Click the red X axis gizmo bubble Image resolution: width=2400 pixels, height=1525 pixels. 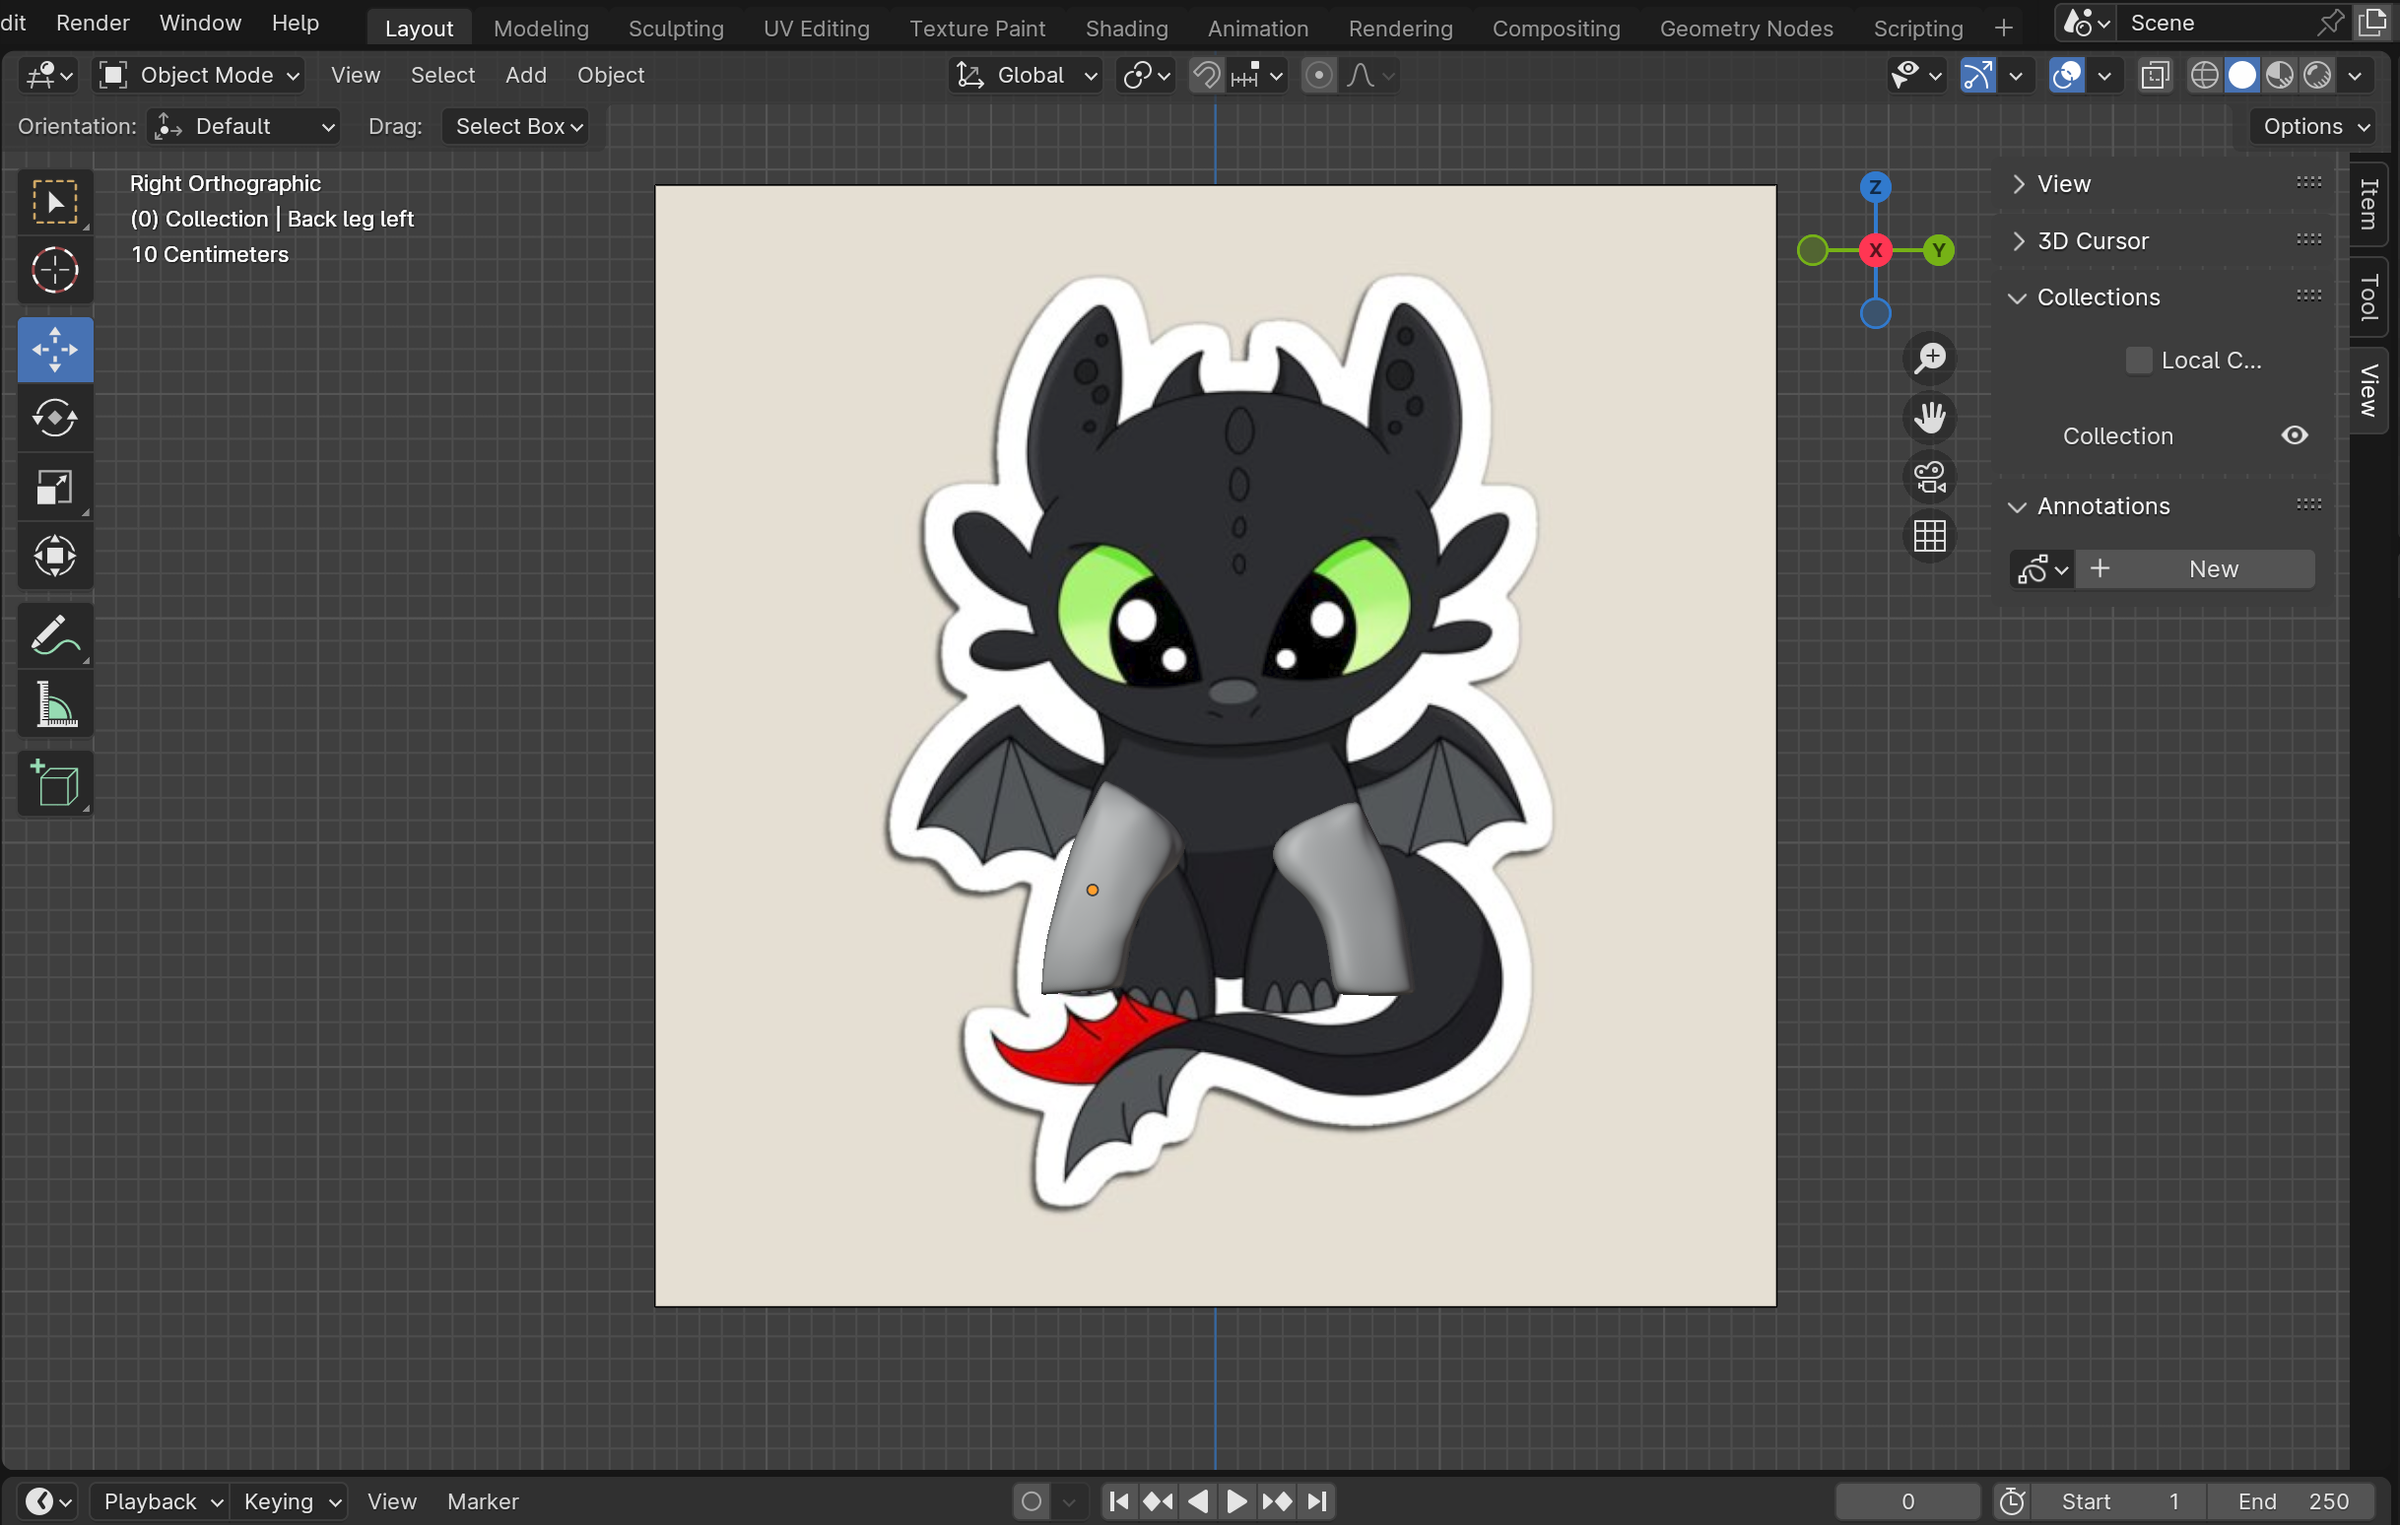click(1875, 250)
